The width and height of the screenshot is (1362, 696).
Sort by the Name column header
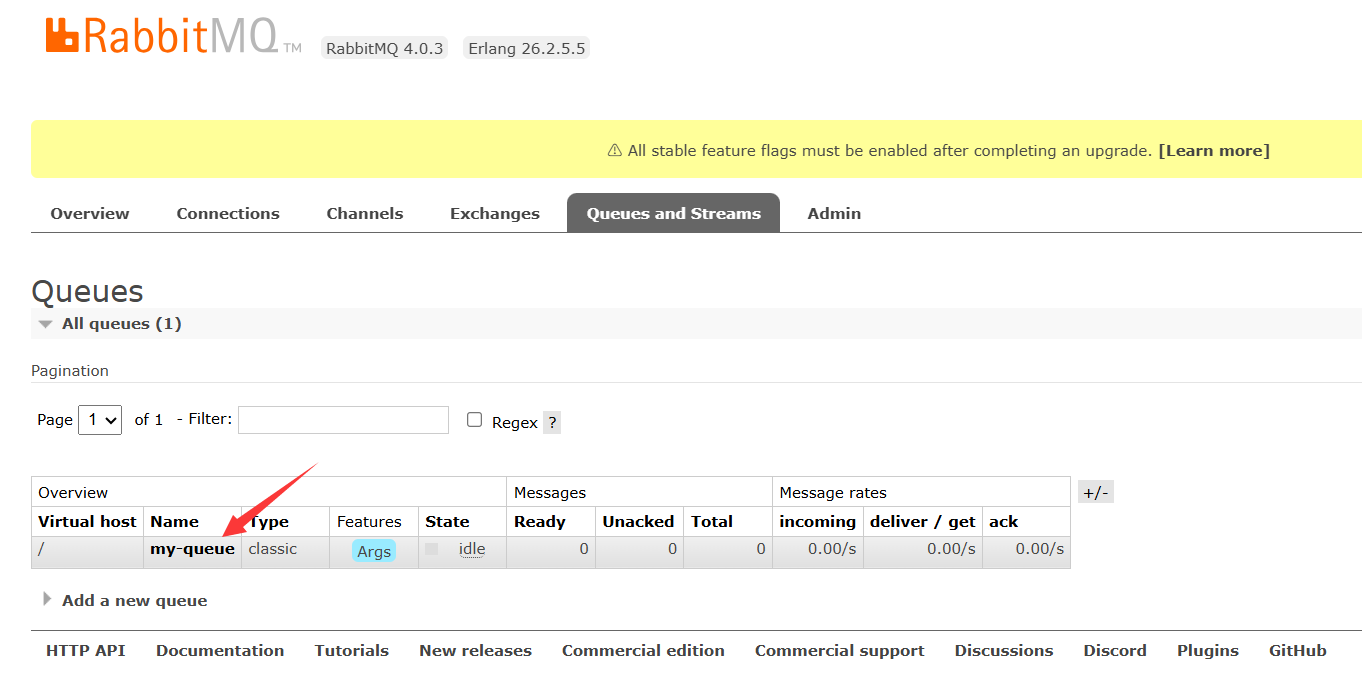pyautogui.click(x=175, y=522)
